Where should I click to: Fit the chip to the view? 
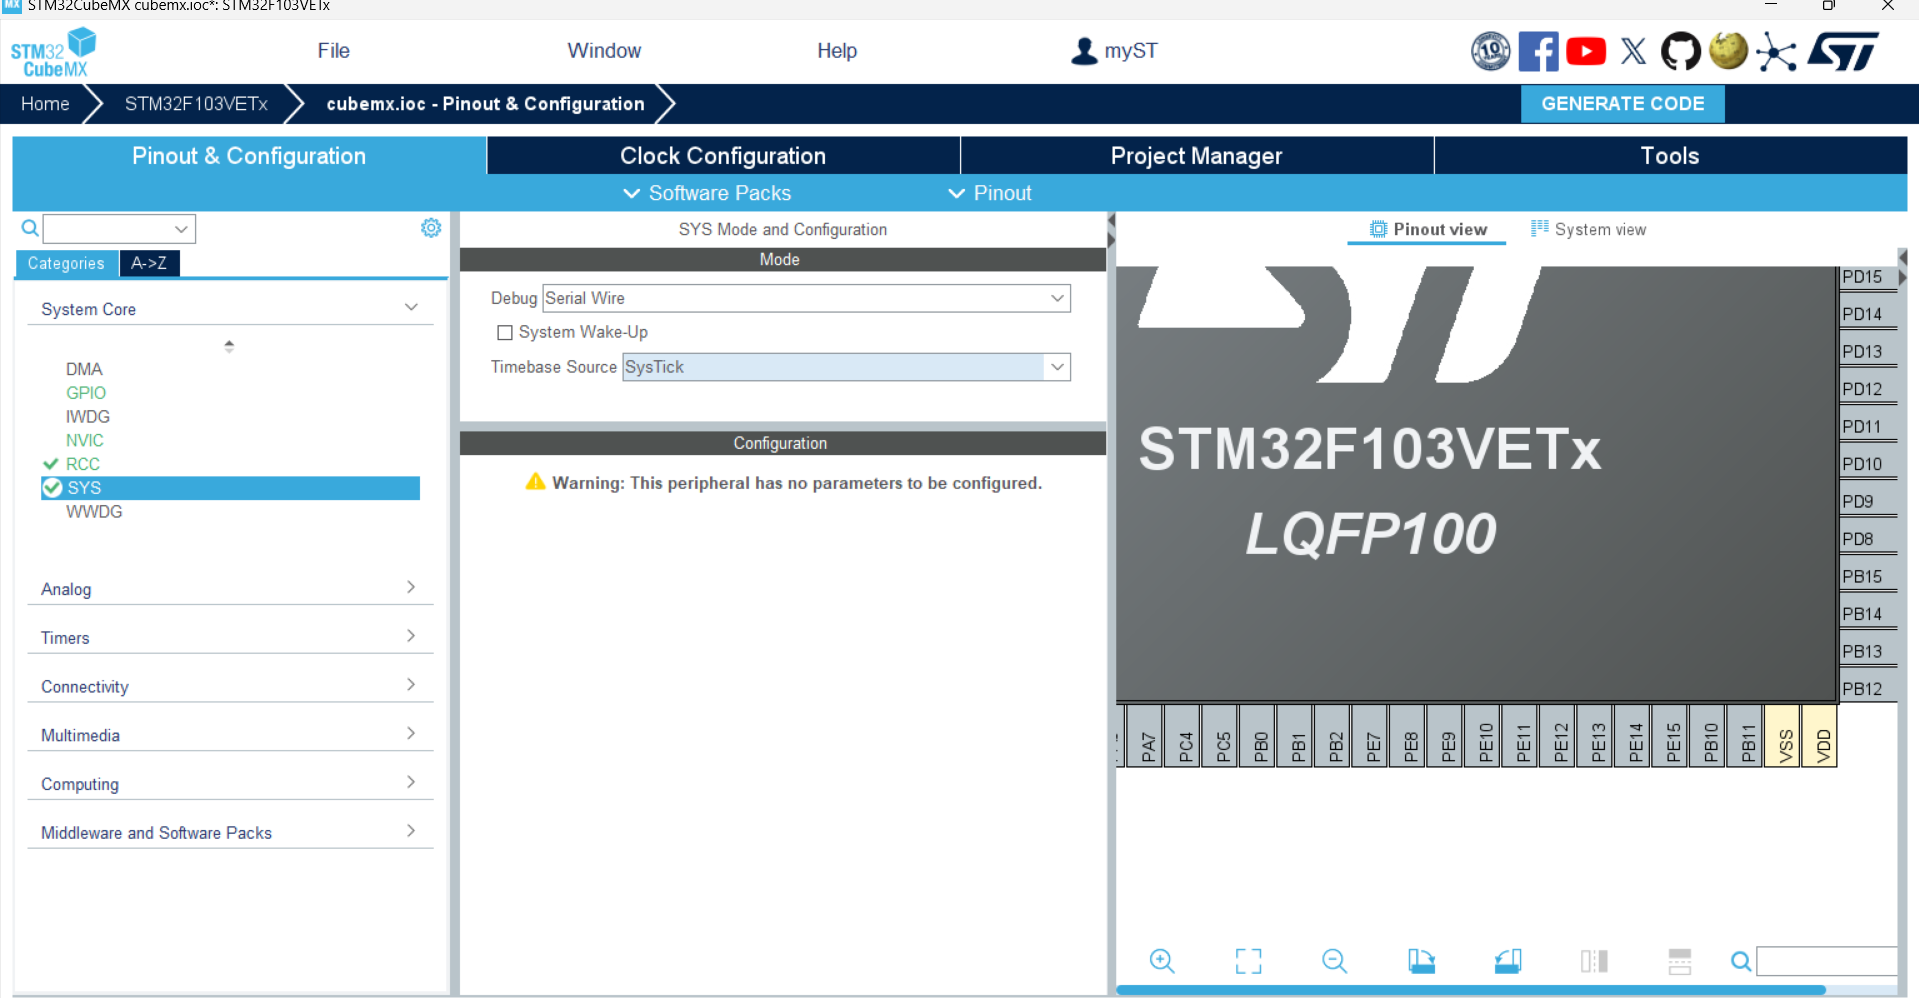pos(1248,961)
